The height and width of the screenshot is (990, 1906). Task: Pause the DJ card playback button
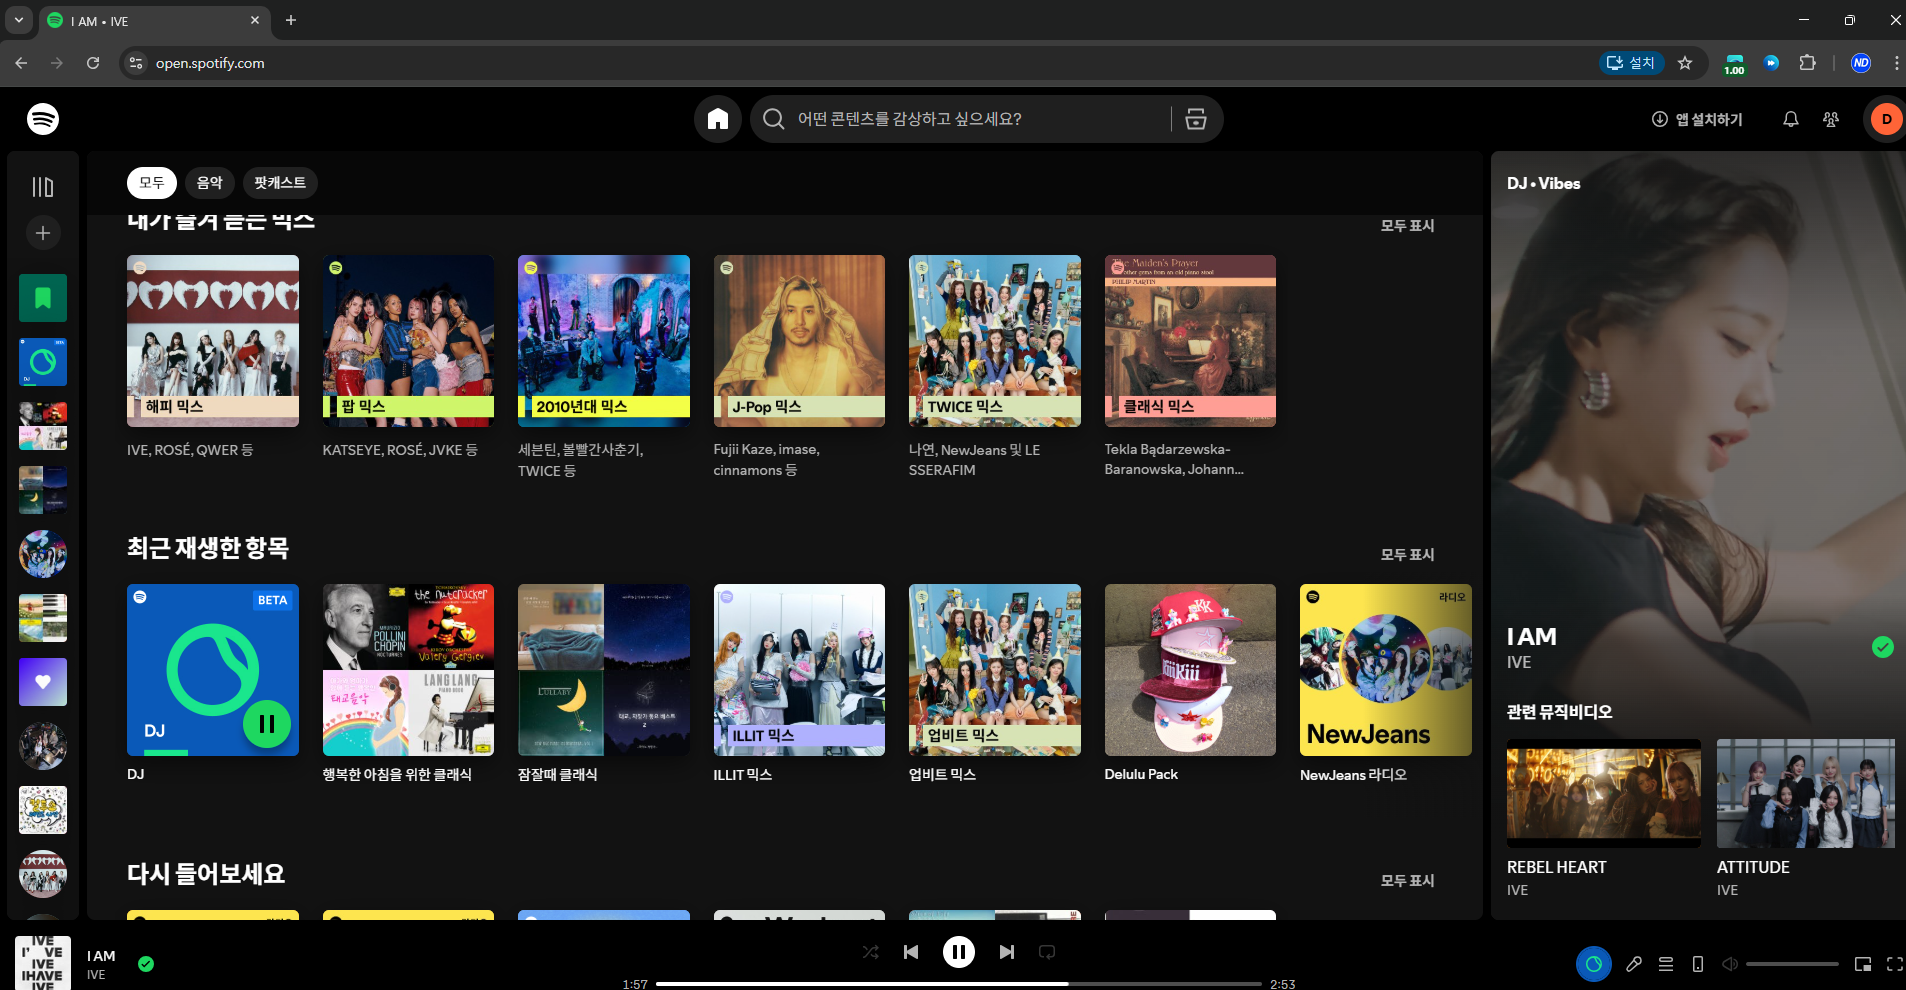click(x=267, y=724)
